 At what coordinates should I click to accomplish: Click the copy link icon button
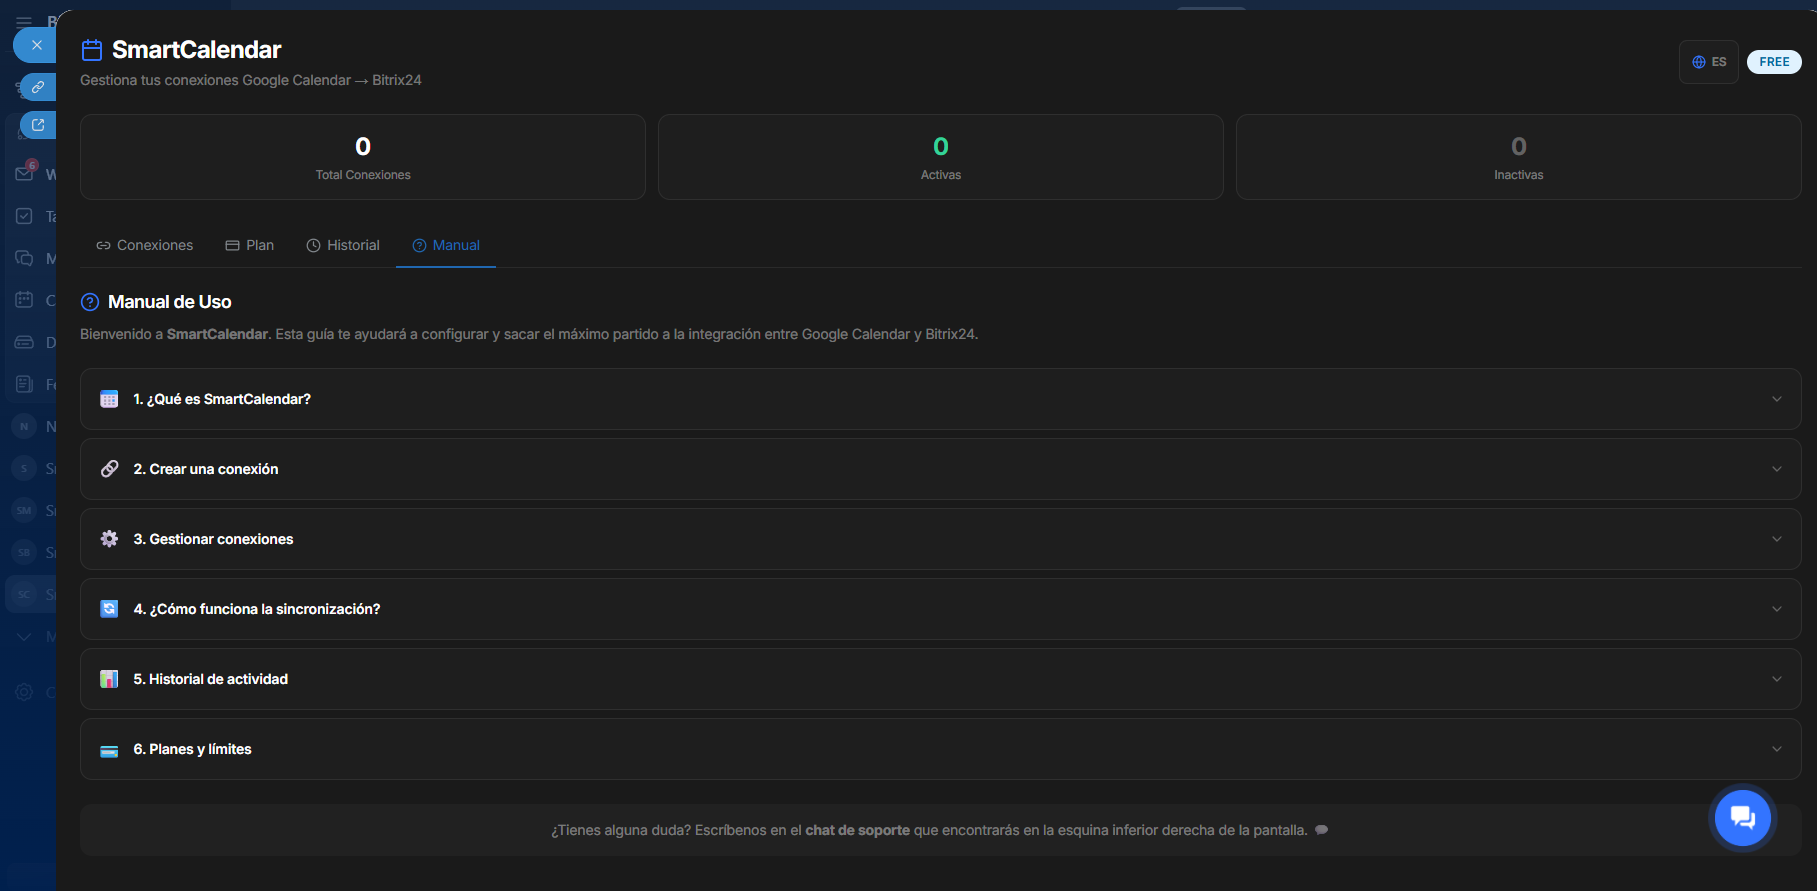tap(38, 87)
